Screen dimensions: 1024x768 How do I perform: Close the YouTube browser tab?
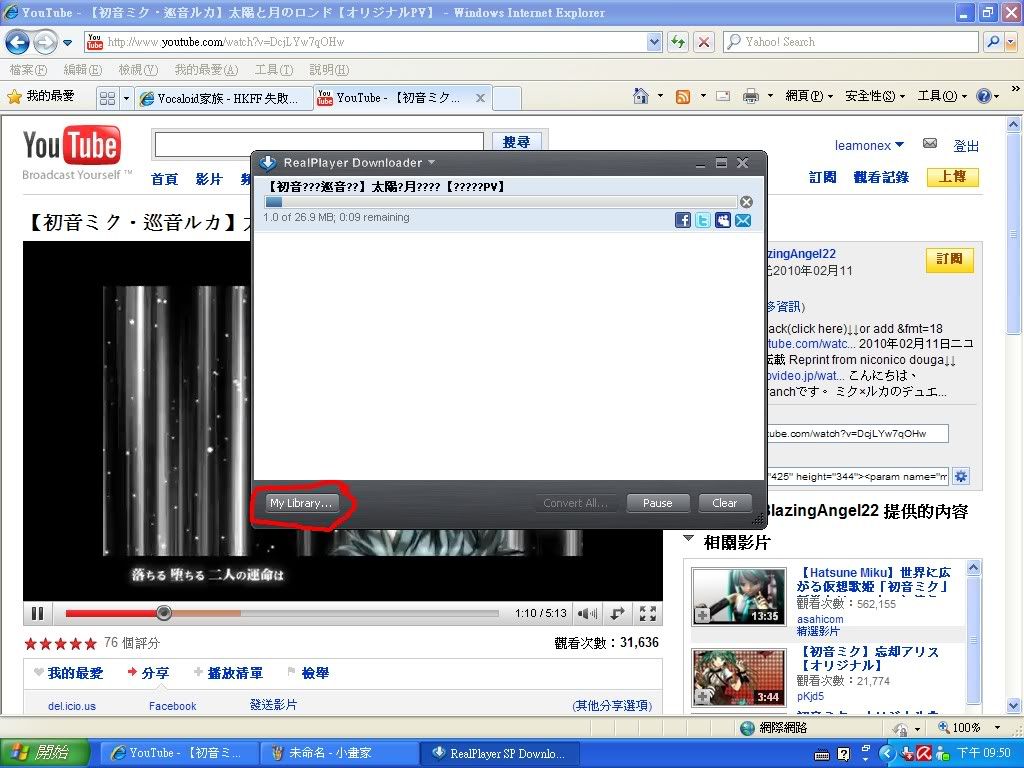(480, 98)
